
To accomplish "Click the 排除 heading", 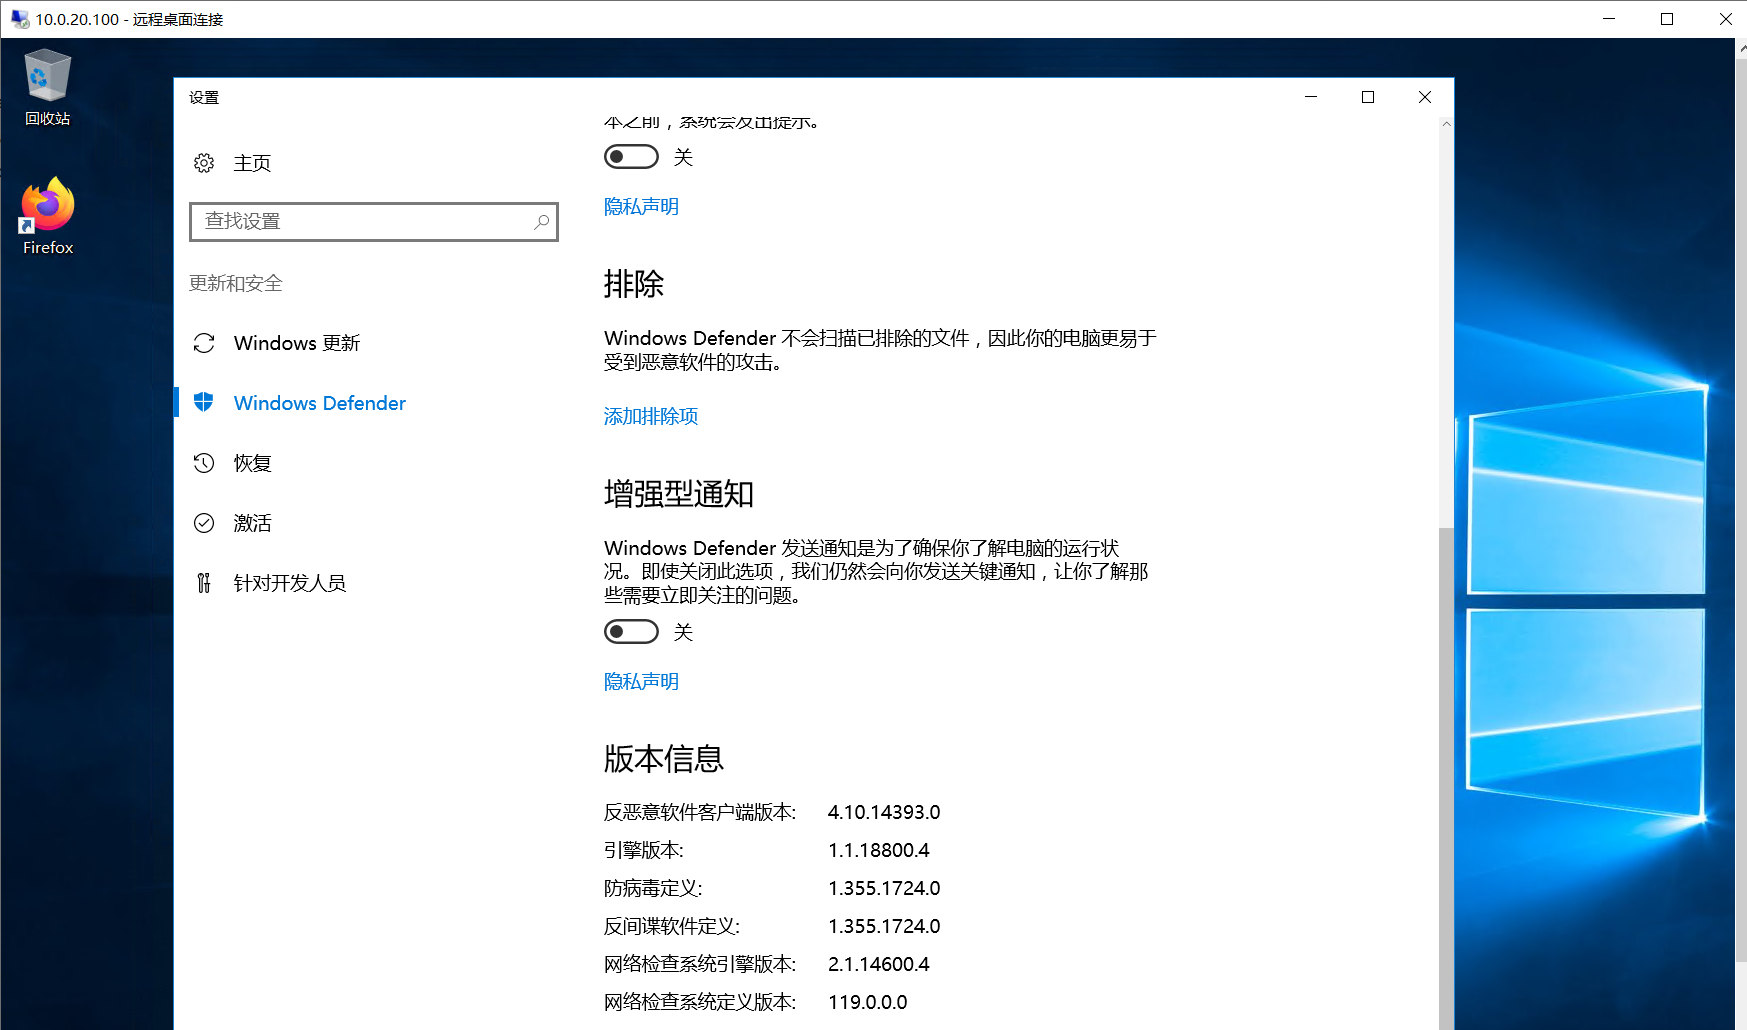I will 634,284.
